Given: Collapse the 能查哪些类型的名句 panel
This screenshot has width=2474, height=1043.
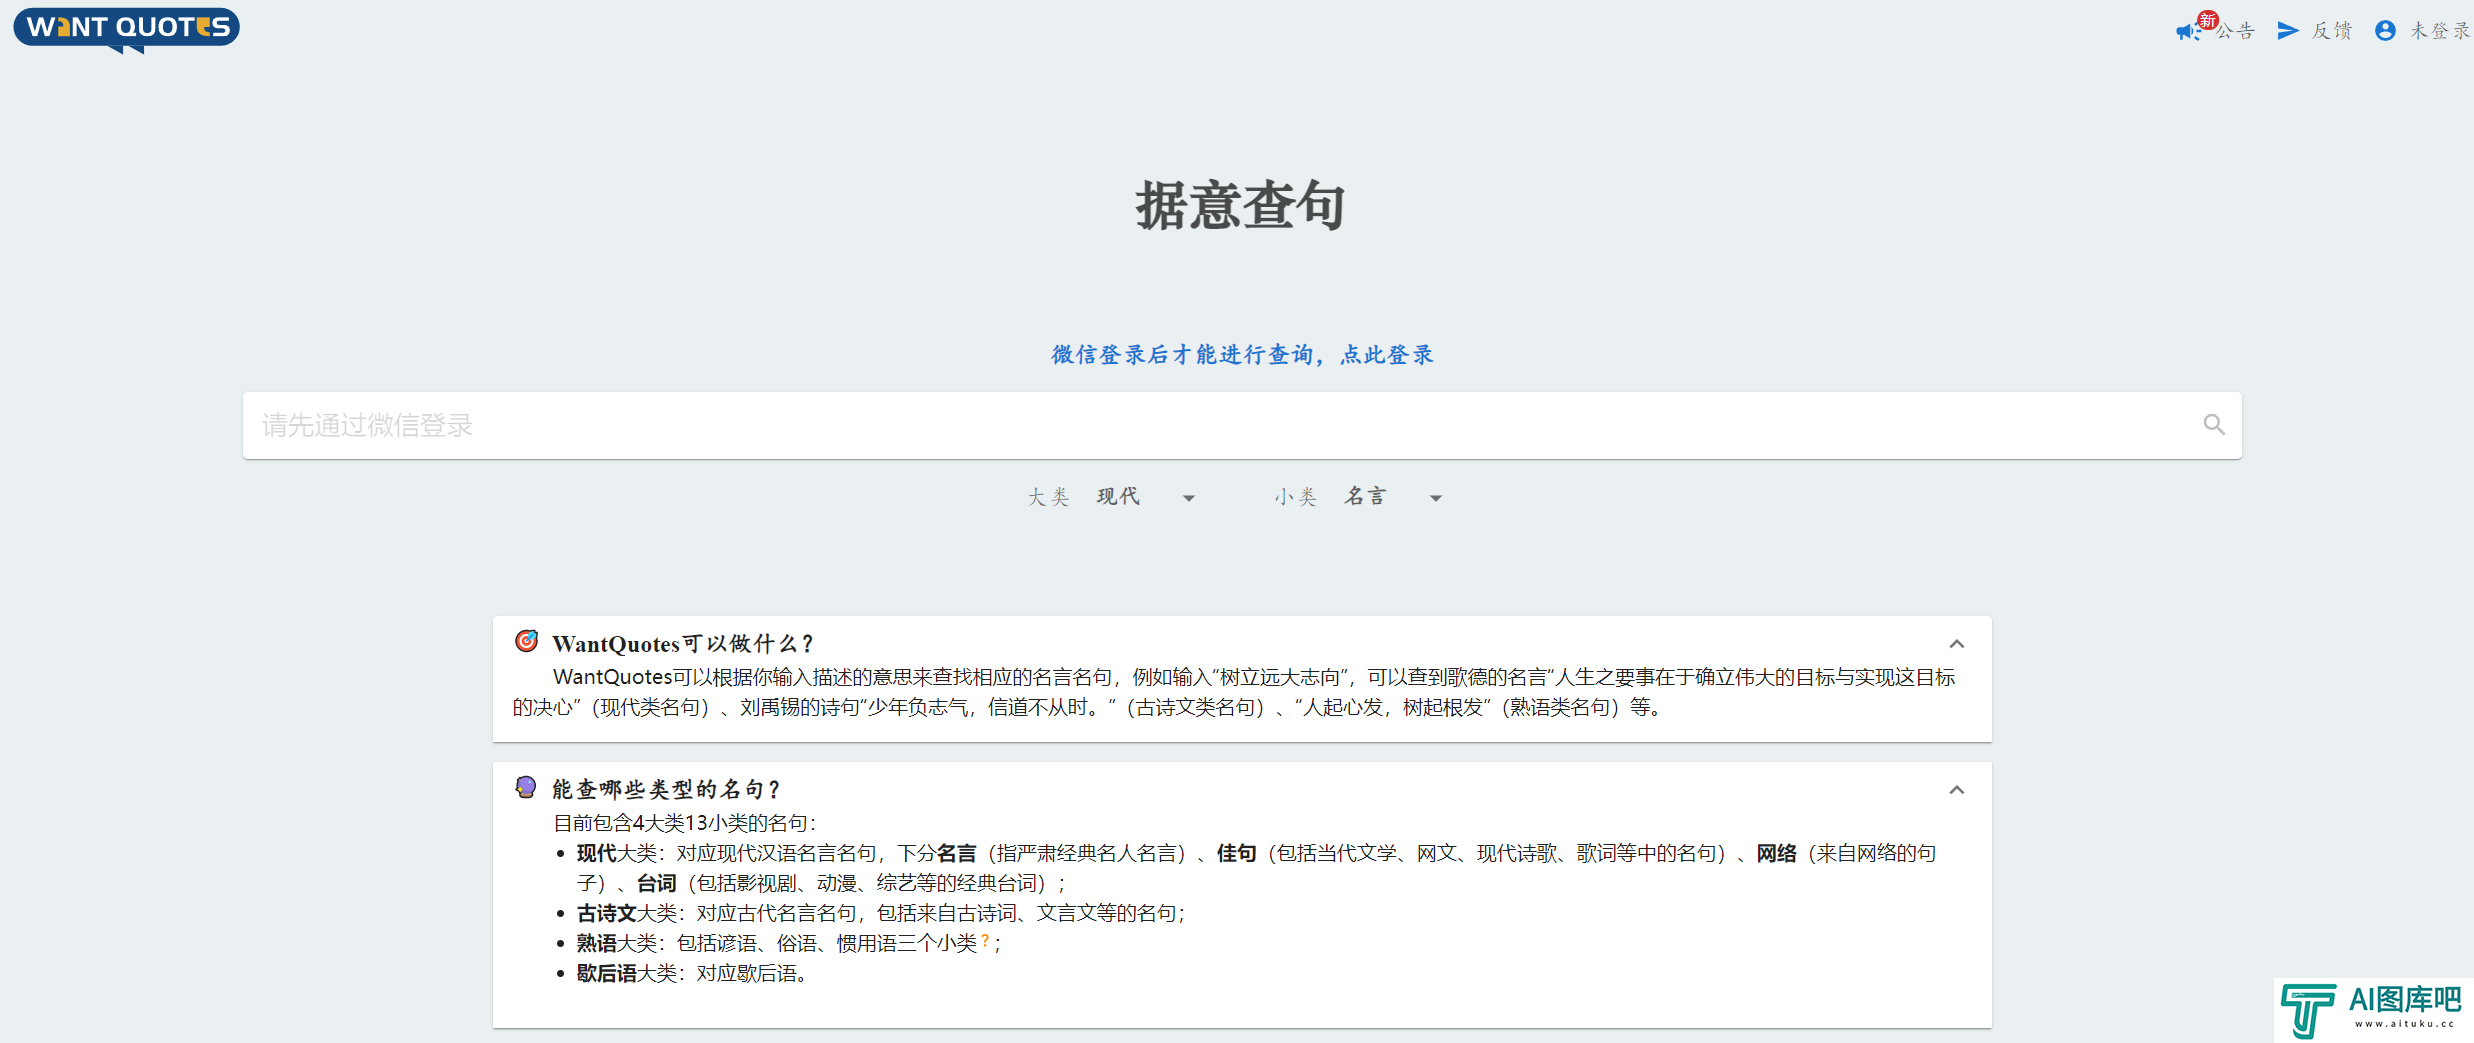Looking at the screenshot, I should [x=1957, y=790].
